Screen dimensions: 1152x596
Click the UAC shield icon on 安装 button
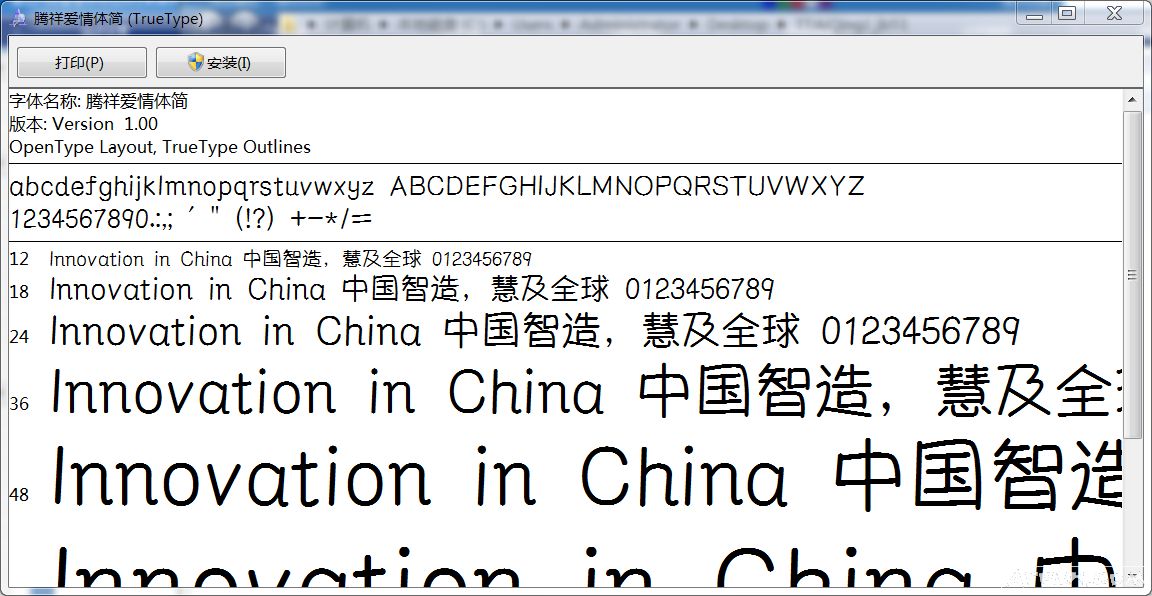coord(196,62)
